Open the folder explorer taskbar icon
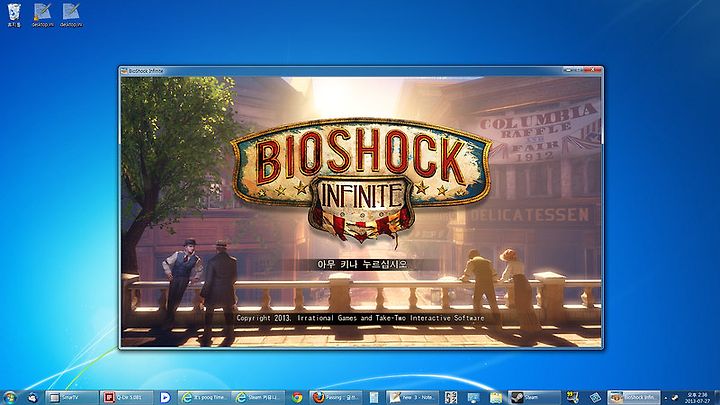 coord(496,398)
